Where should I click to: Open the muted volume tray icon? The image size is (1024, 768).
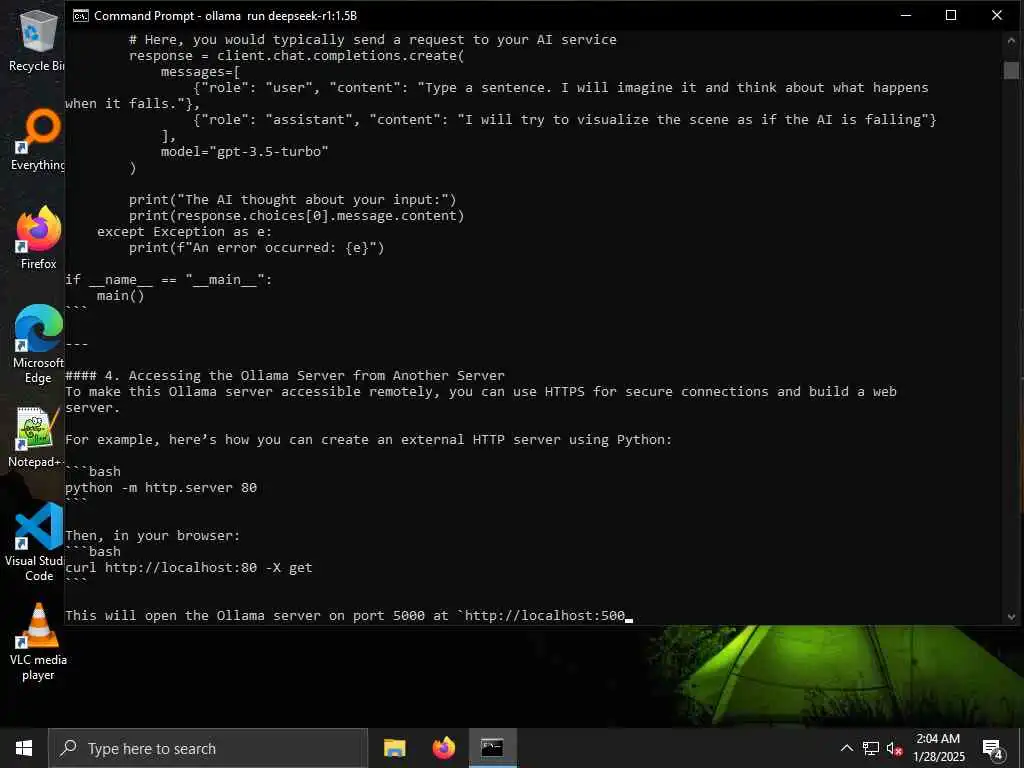pos(894,748)
